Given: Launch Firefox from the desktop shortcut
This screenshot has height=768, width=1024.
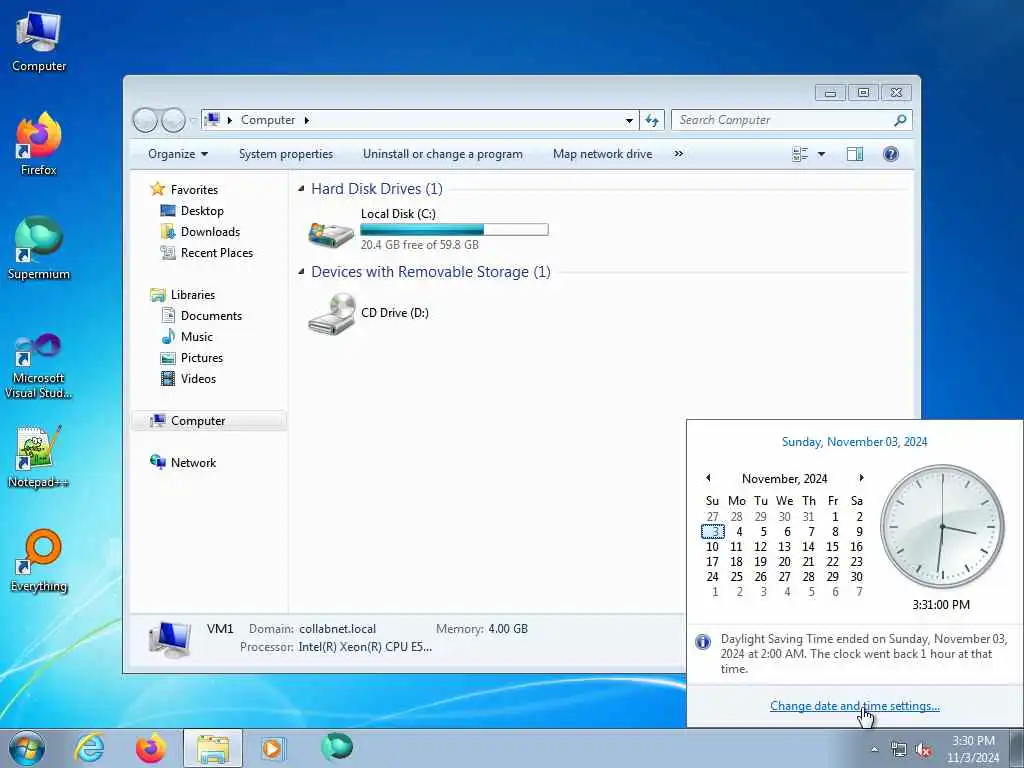Looking at the screenshot, I should click(x=39, y=145).
